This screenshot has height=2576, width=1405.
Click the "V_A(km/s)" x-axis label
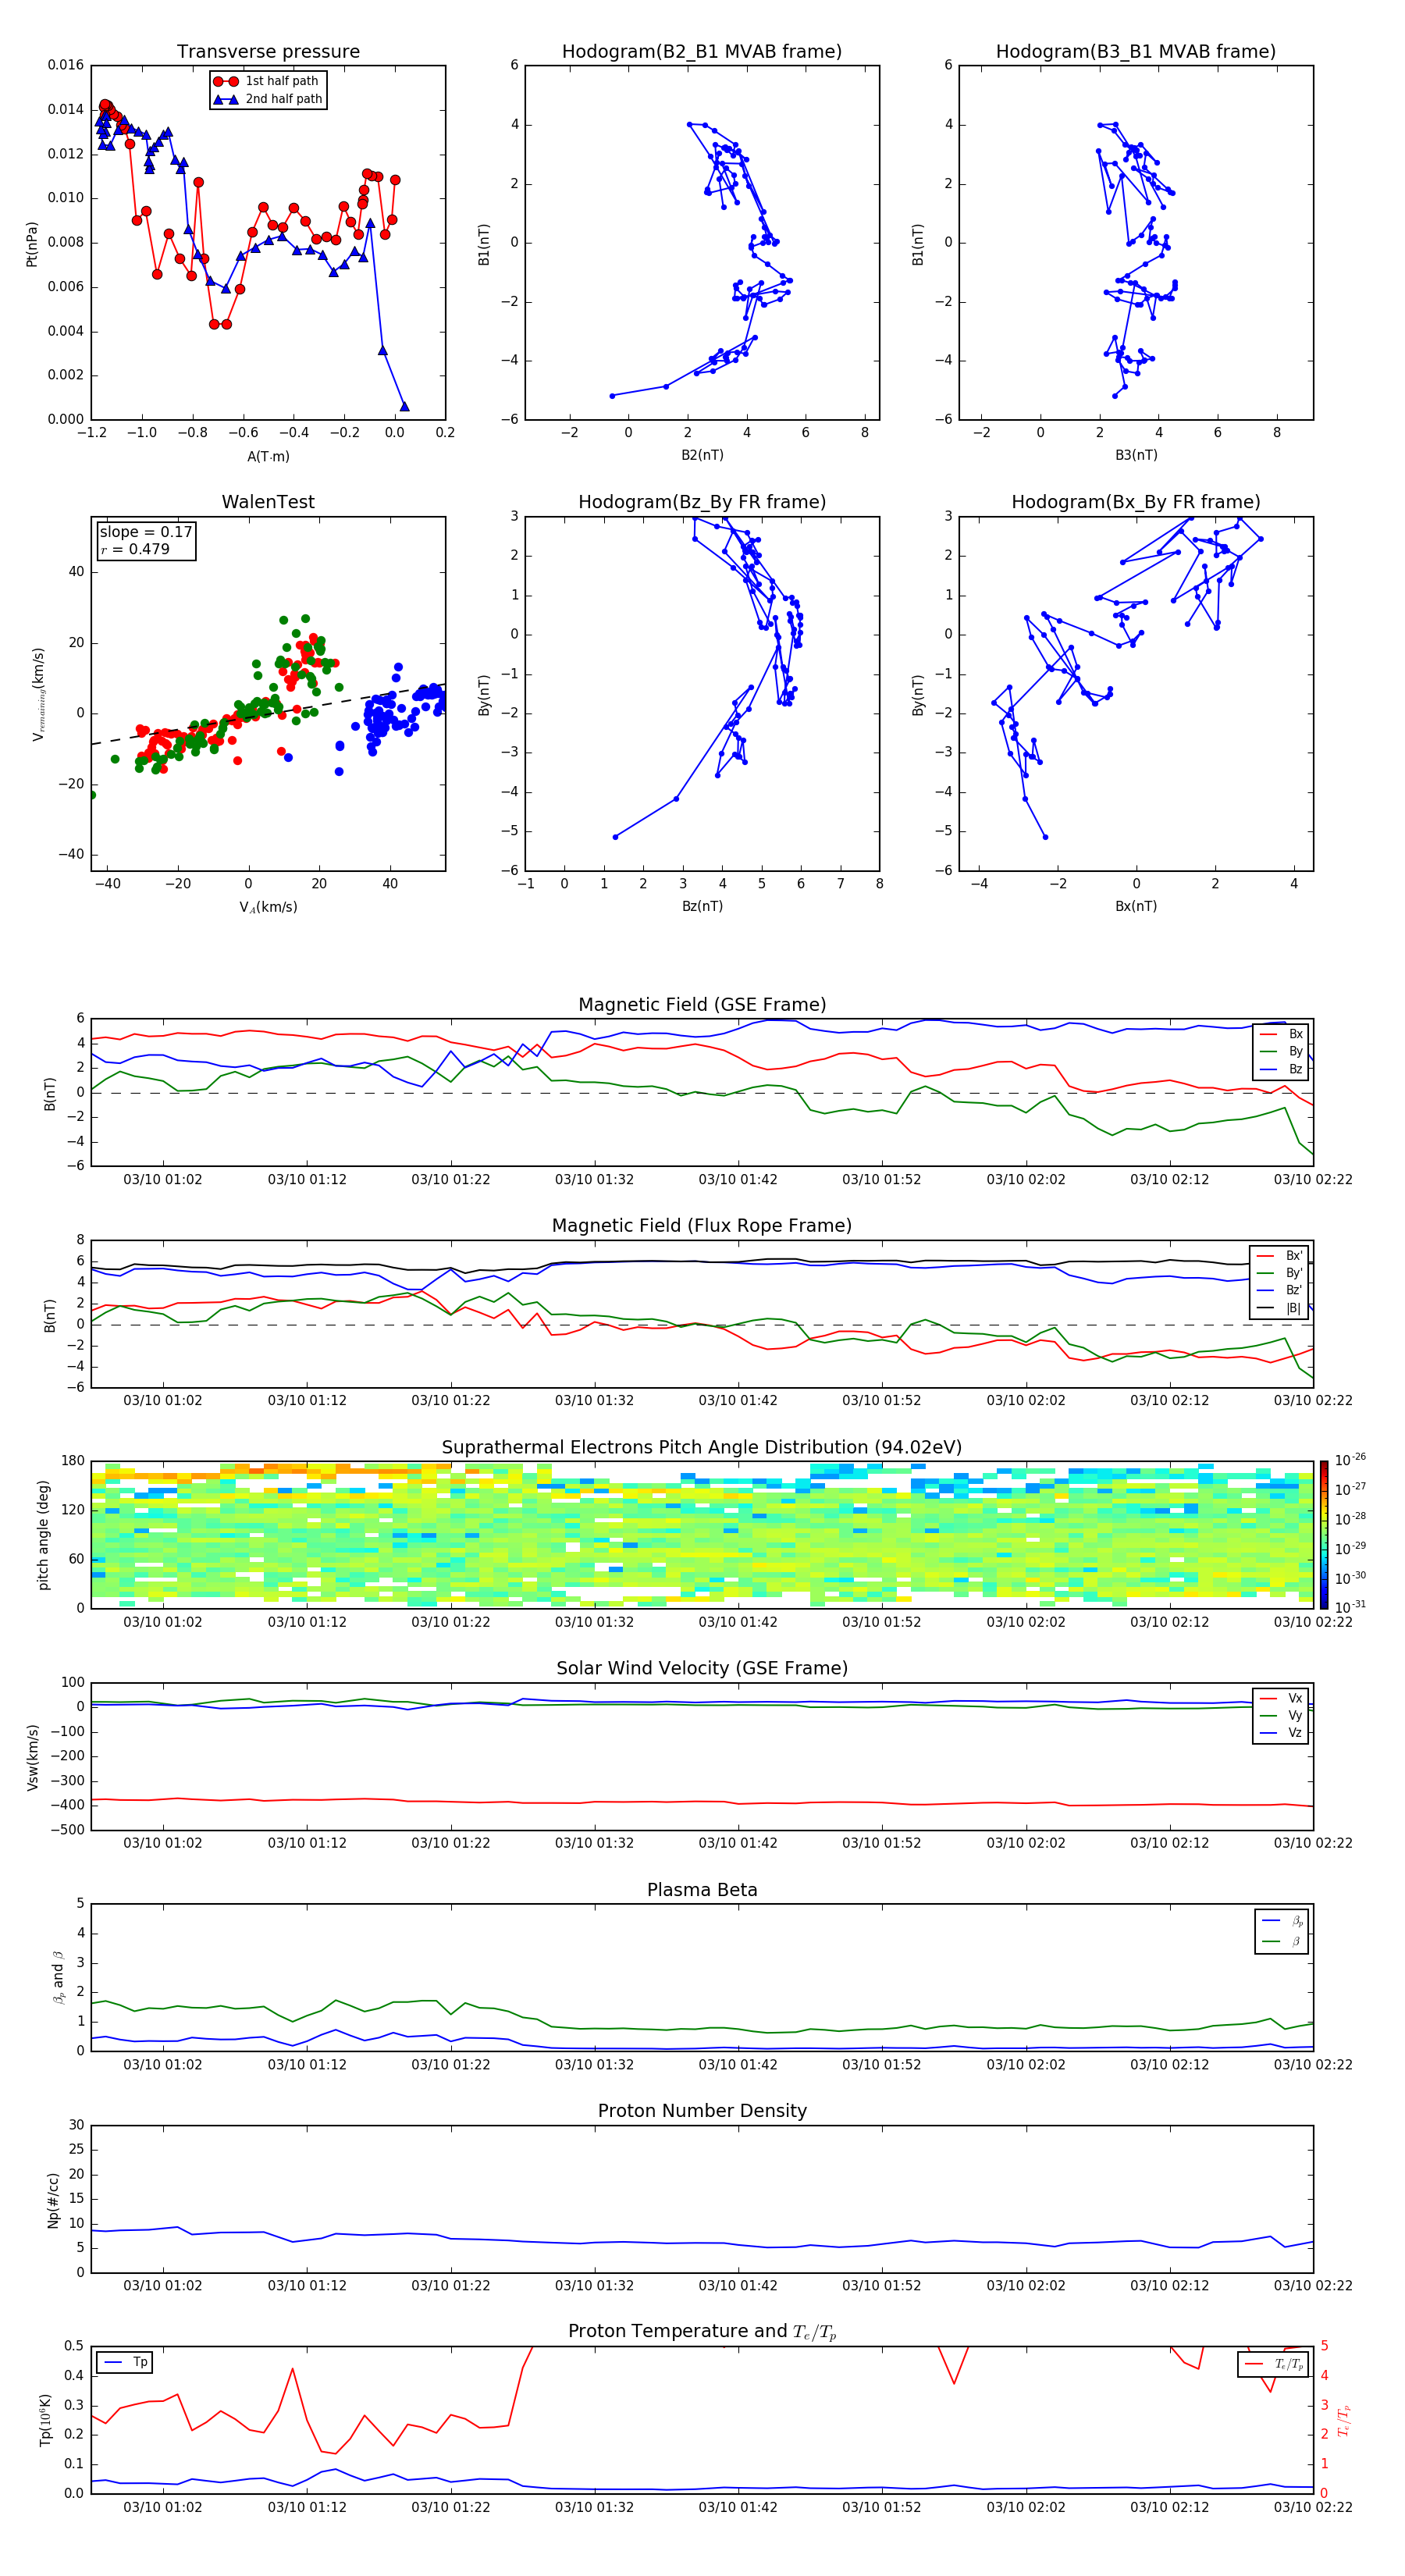point(268,907)
